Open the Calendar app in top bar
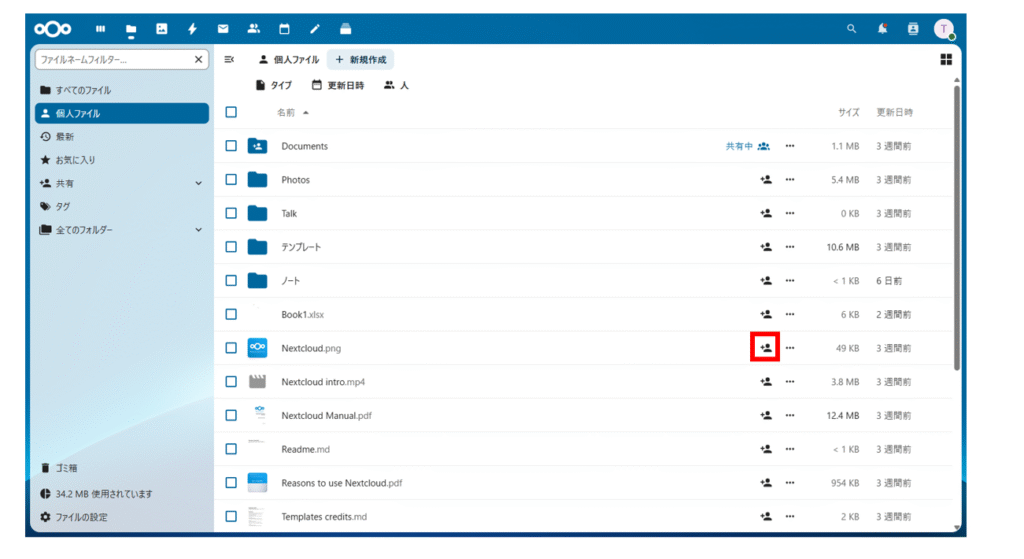Screen dimensions: 1024x559 coord(284,29)
